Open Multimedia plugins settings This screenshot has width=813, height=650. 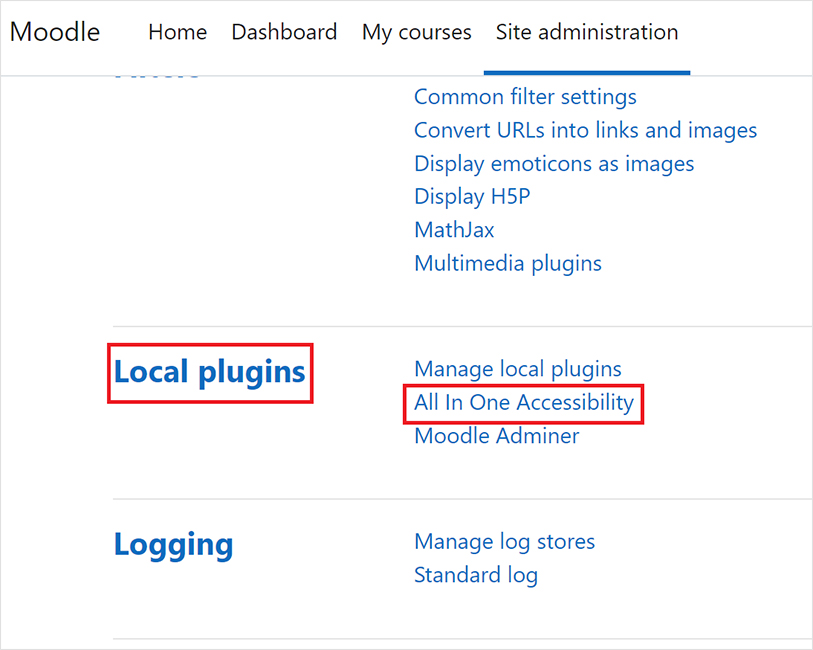tap(508, 263)
